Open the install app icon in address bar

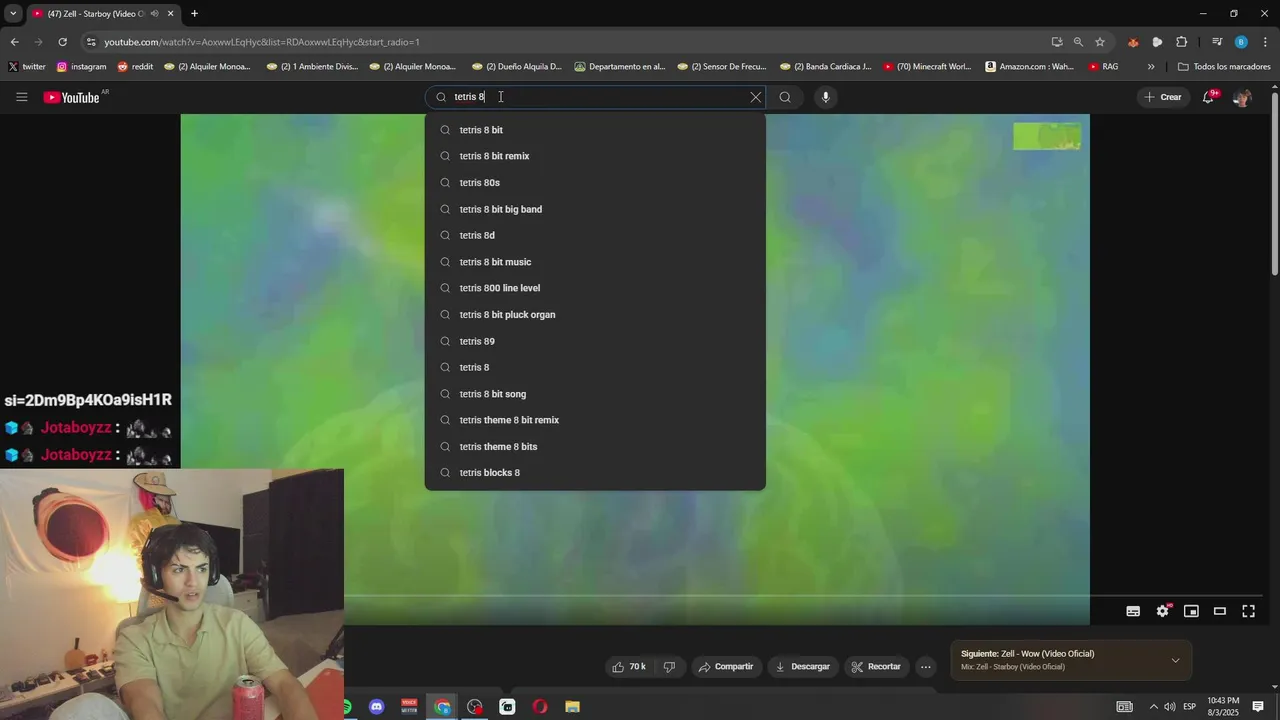[x=1057, y=42]
